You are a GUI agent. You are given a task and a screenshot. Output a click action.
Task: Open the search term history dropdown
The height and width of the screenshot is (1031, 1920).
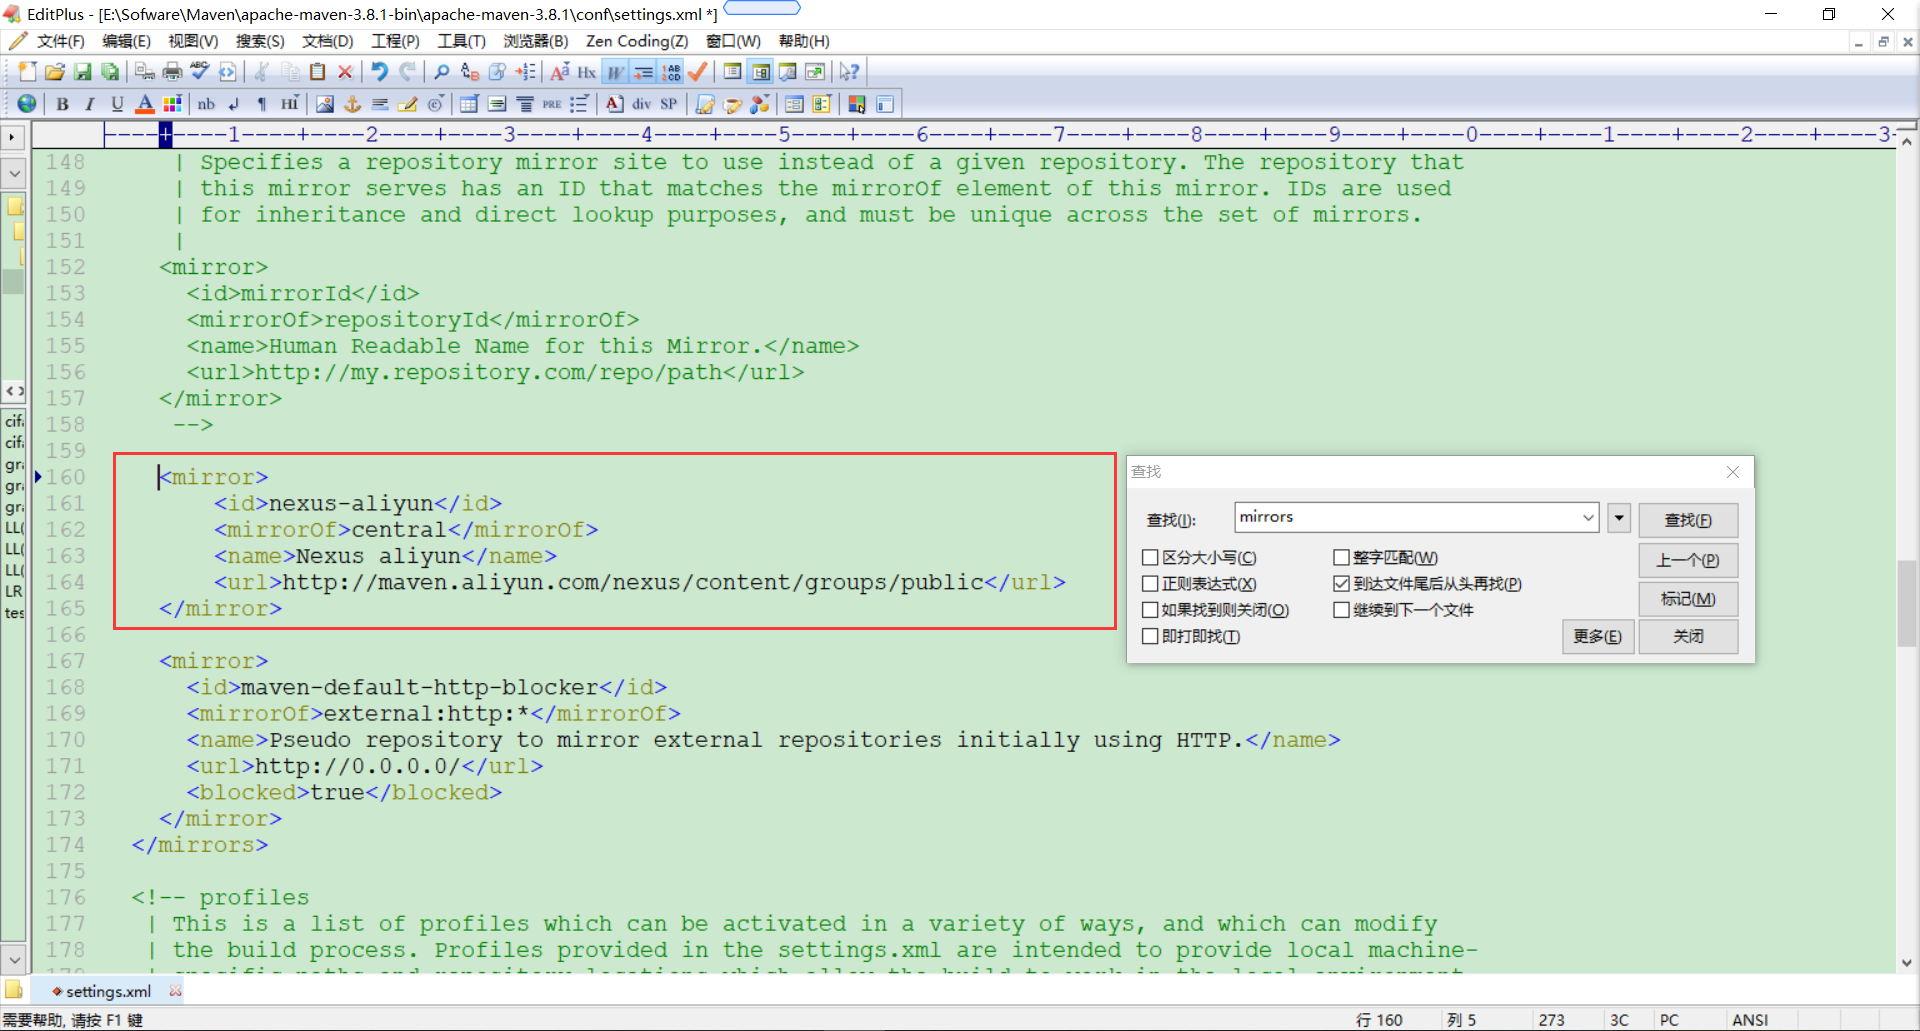(x=1588, y=517)
